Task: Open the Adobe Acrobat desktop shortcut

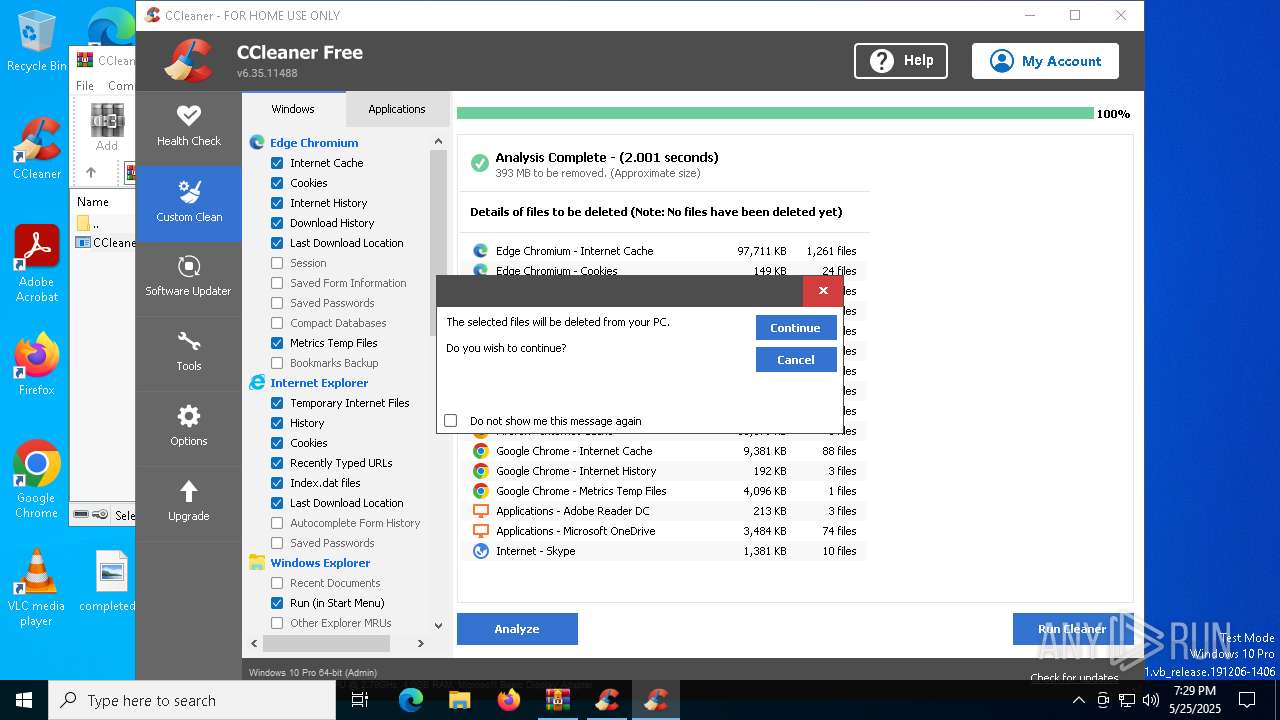Action: [x=36, y=263]
